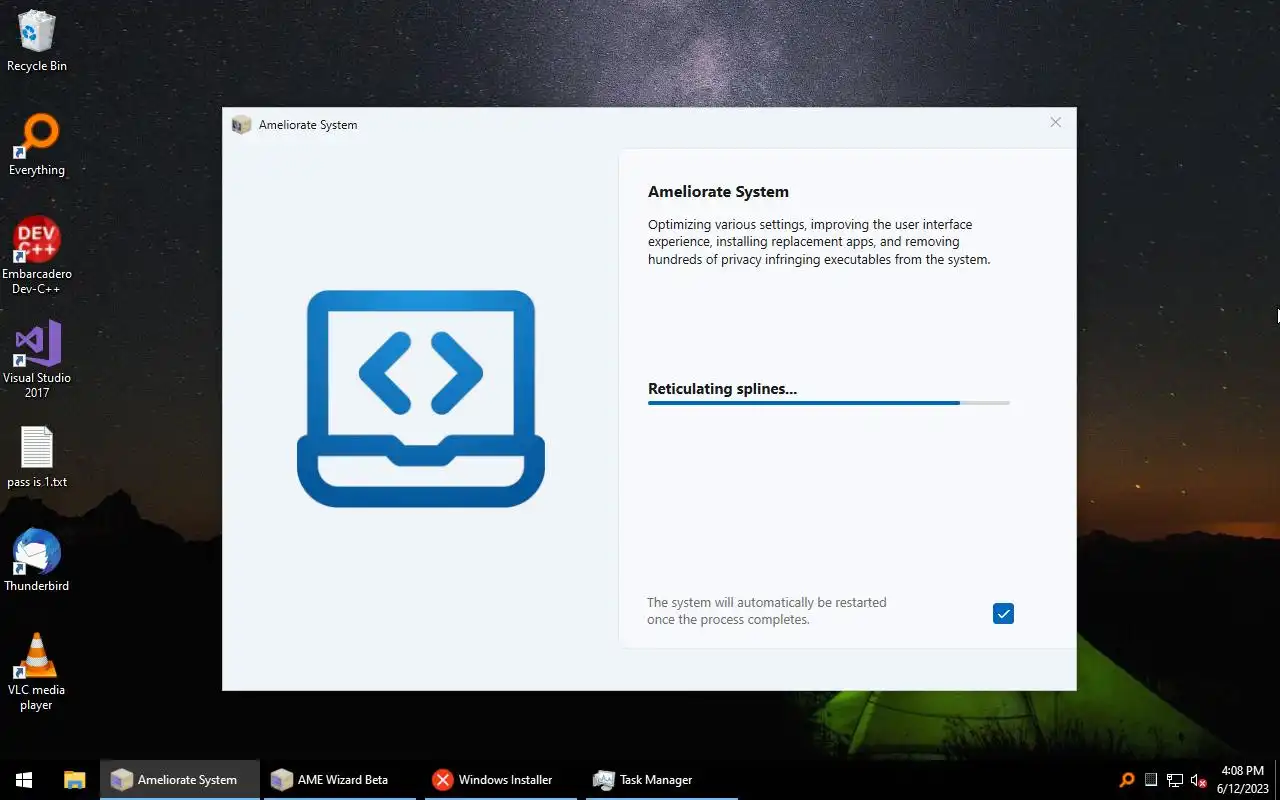Open the clock showing 4:08 PM
The height and width of the screenshot is (800, 1280).
(x=1242, y=780)
